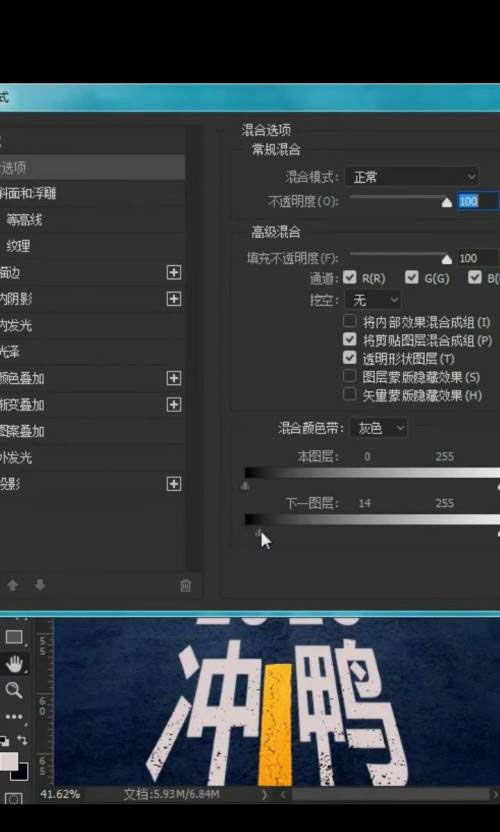Swap foreground and background colors icon
500x832 pixels.
22,740
